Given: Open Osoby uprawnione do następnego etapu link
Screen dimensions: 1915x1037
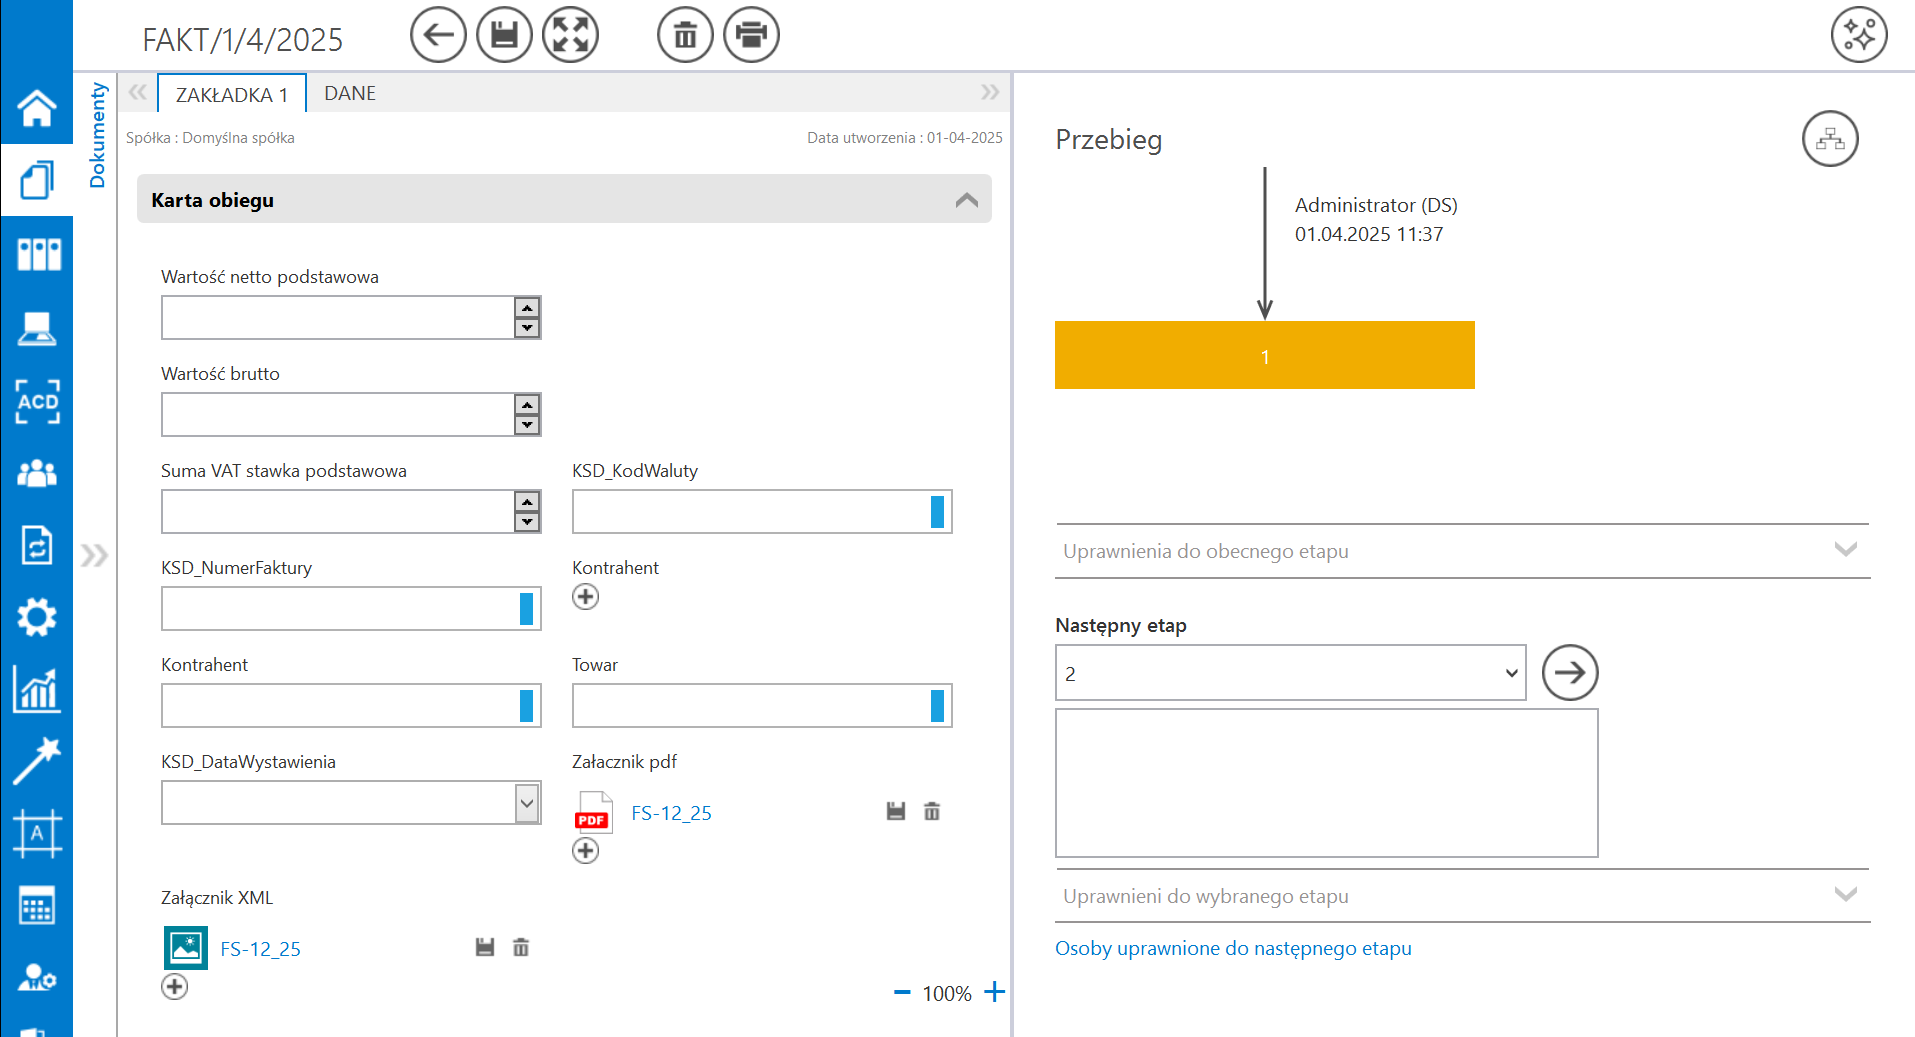Looking at the screenshot, I should 1233,948.
